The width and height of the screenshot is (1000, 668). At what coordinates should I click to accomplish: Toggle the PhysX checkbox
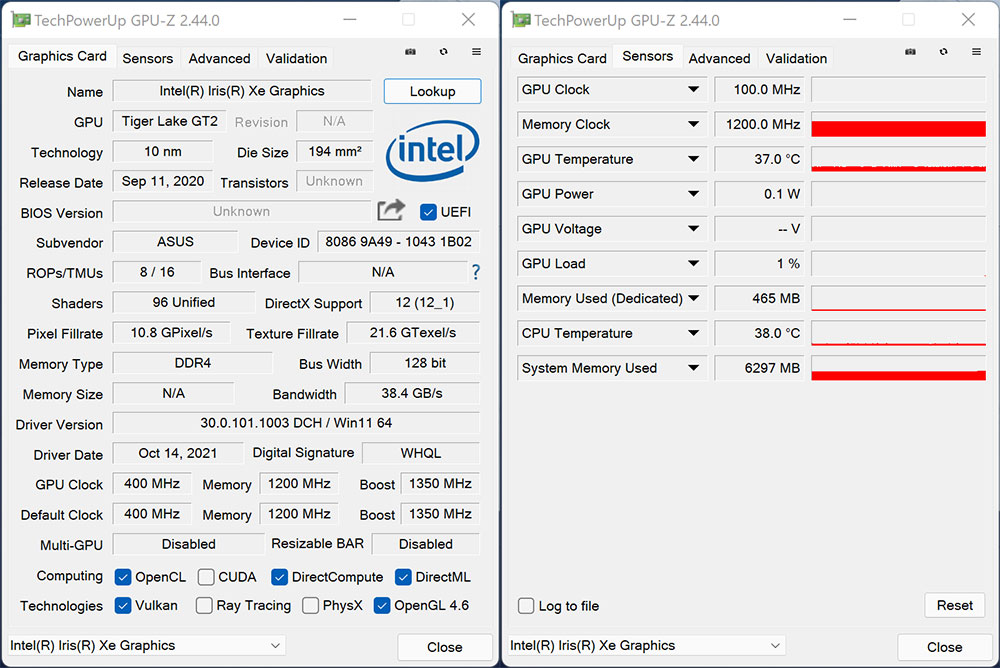[311, 605]
